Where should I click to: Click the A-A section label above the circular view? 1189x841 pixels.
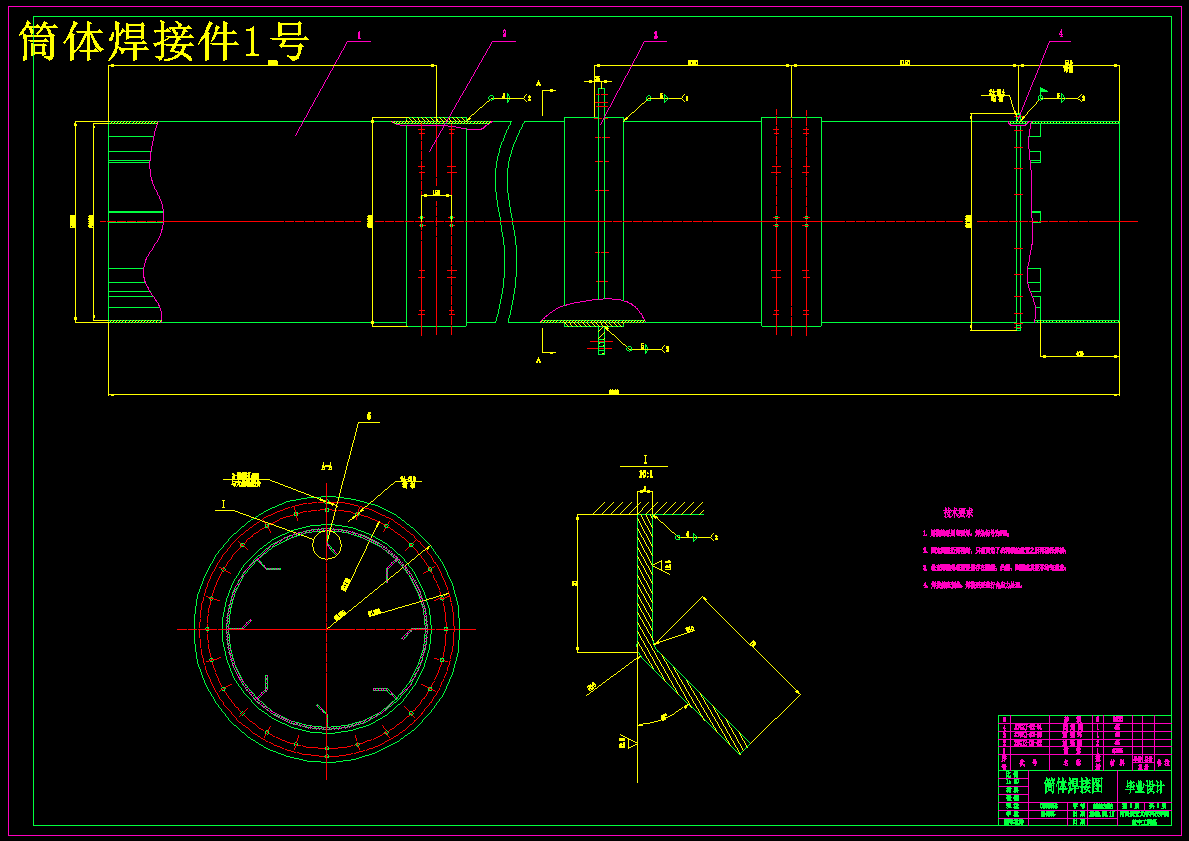tap(327, 467)
